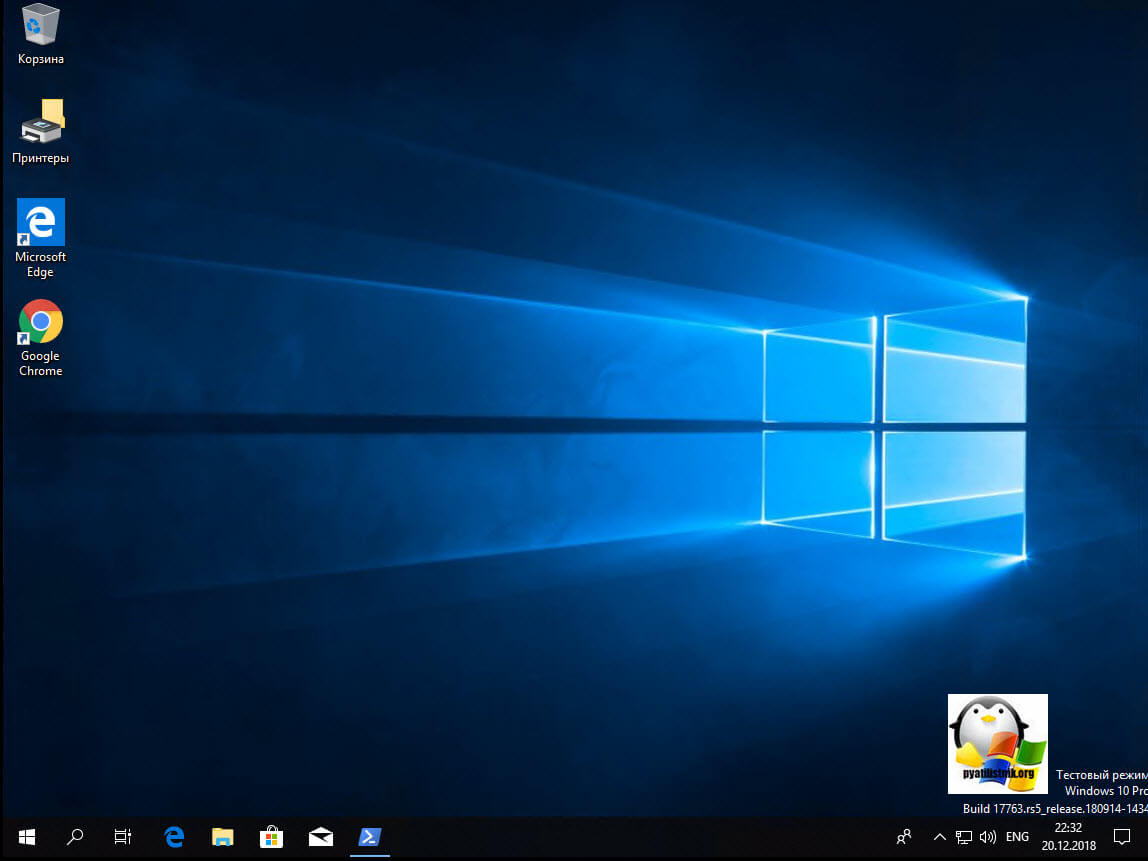Open the People tray icon
The image size is (1148, 861).
pyautogui.click(x=904, y=837)
